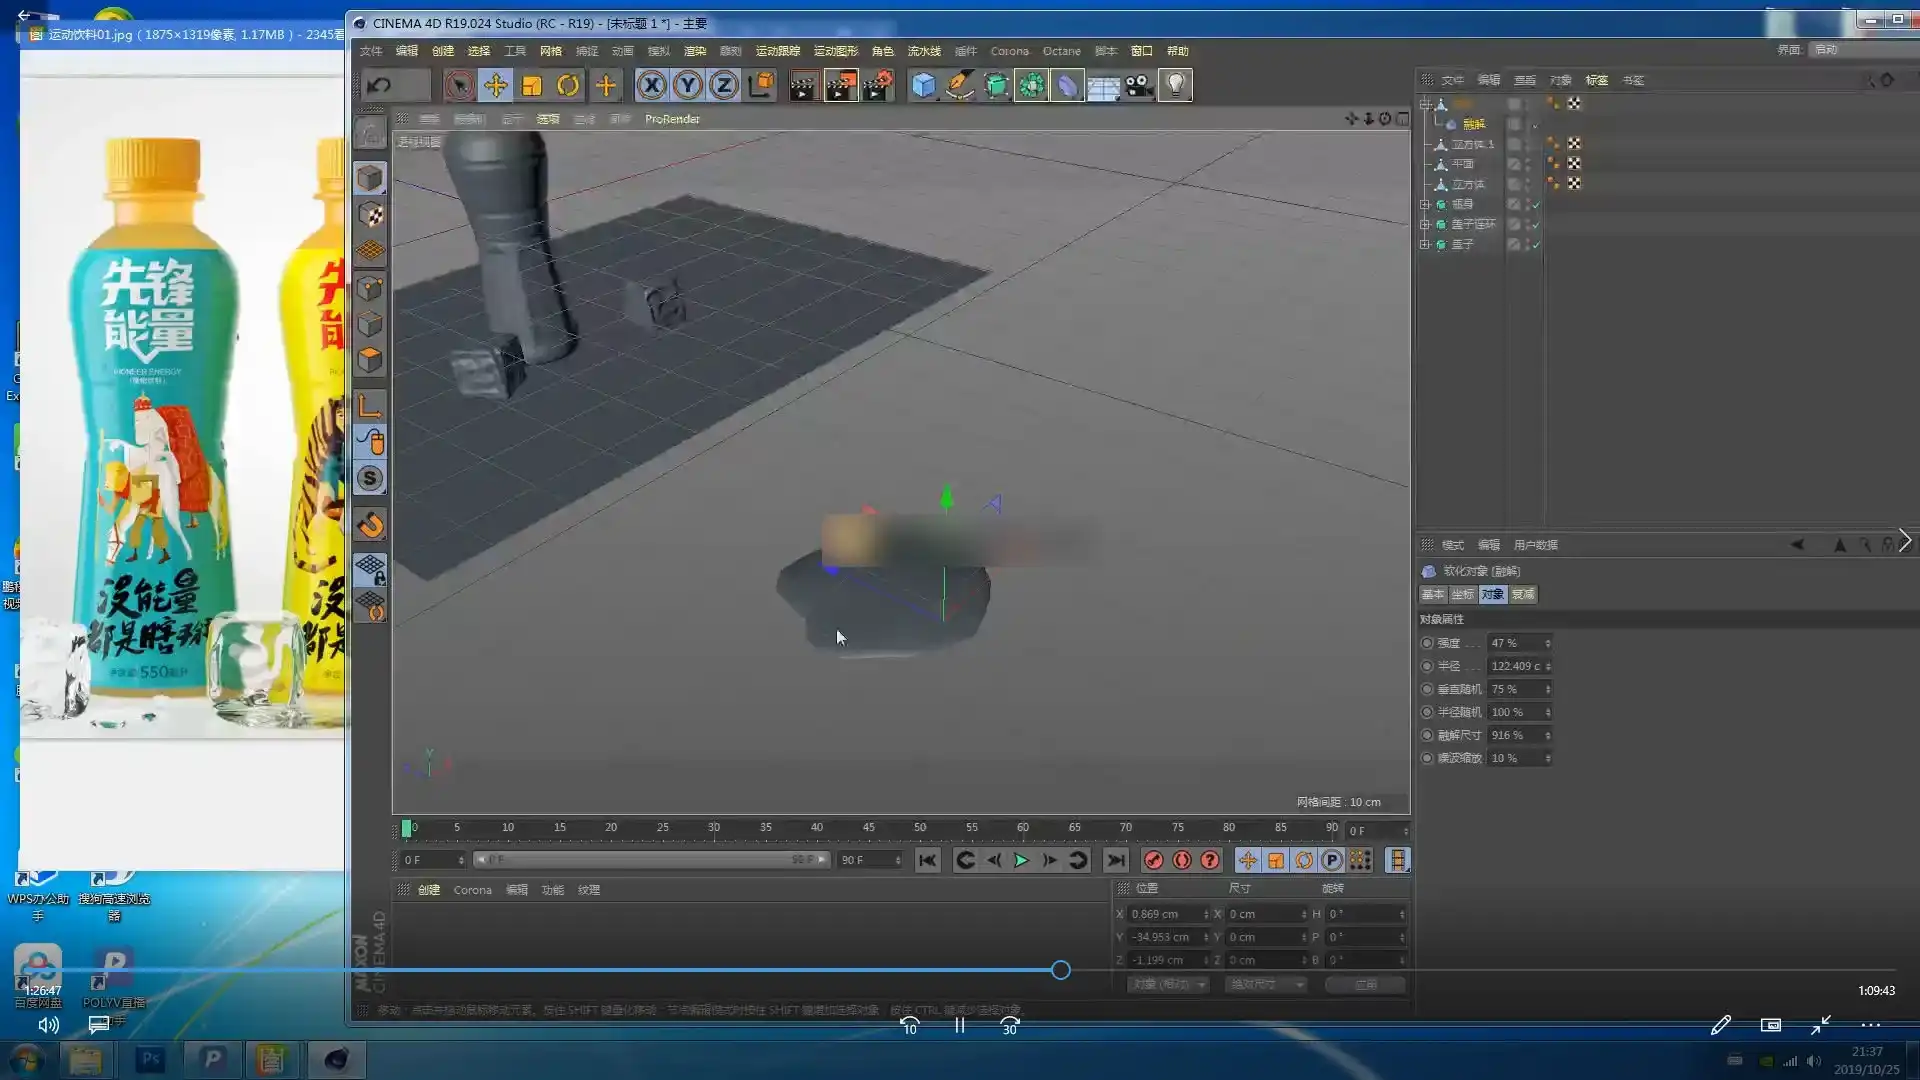Open the 对象(相对) coordinate dropdown

(x=1168, y=985)
